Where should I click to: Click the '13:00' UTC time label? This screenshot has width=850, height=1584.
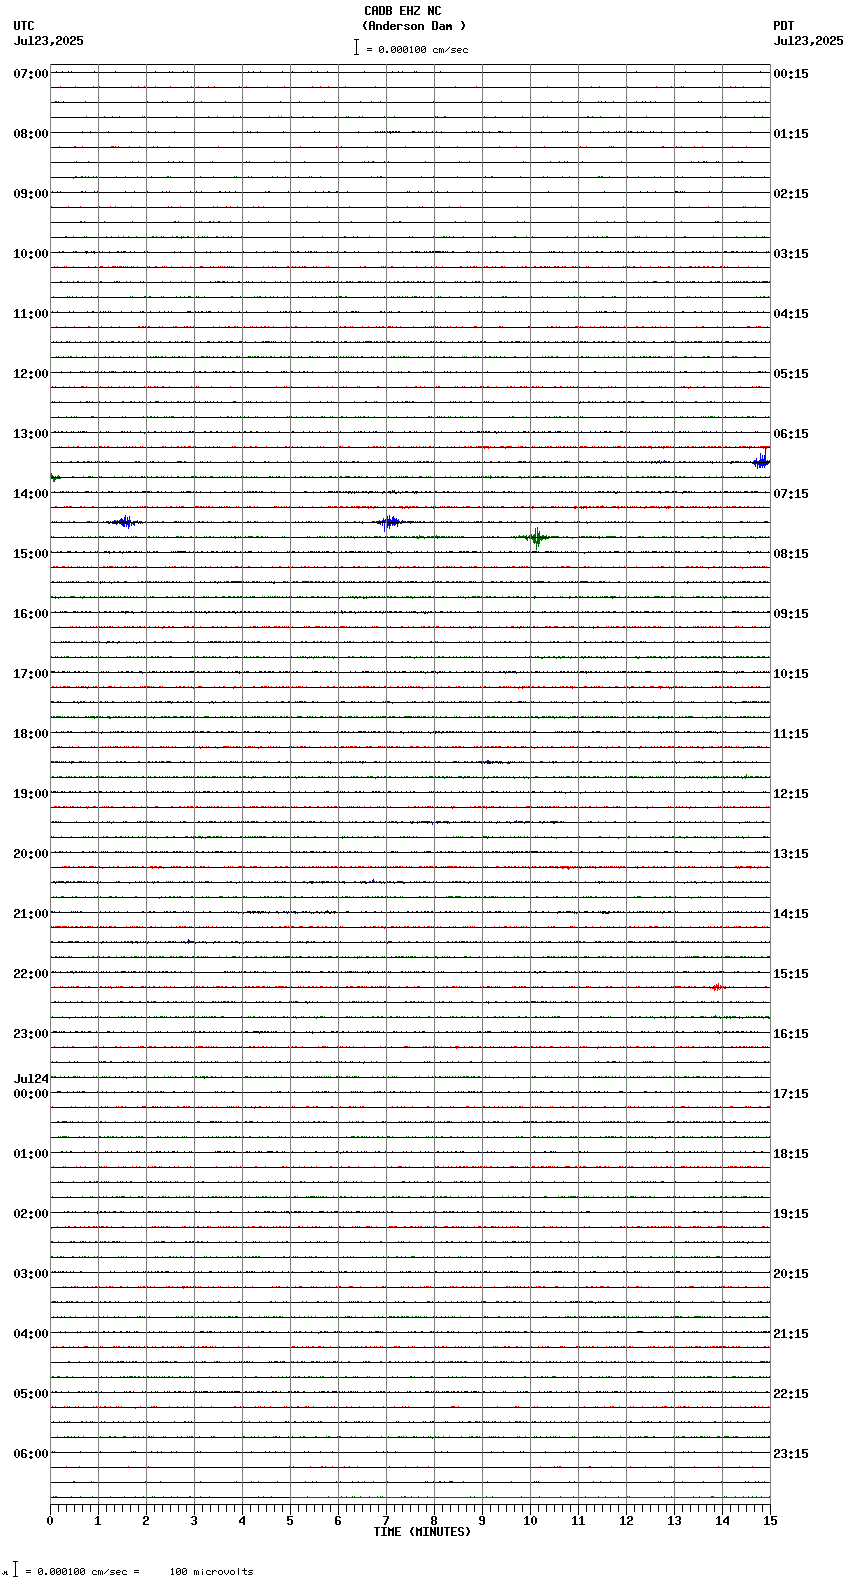click(x=31, y=434)
